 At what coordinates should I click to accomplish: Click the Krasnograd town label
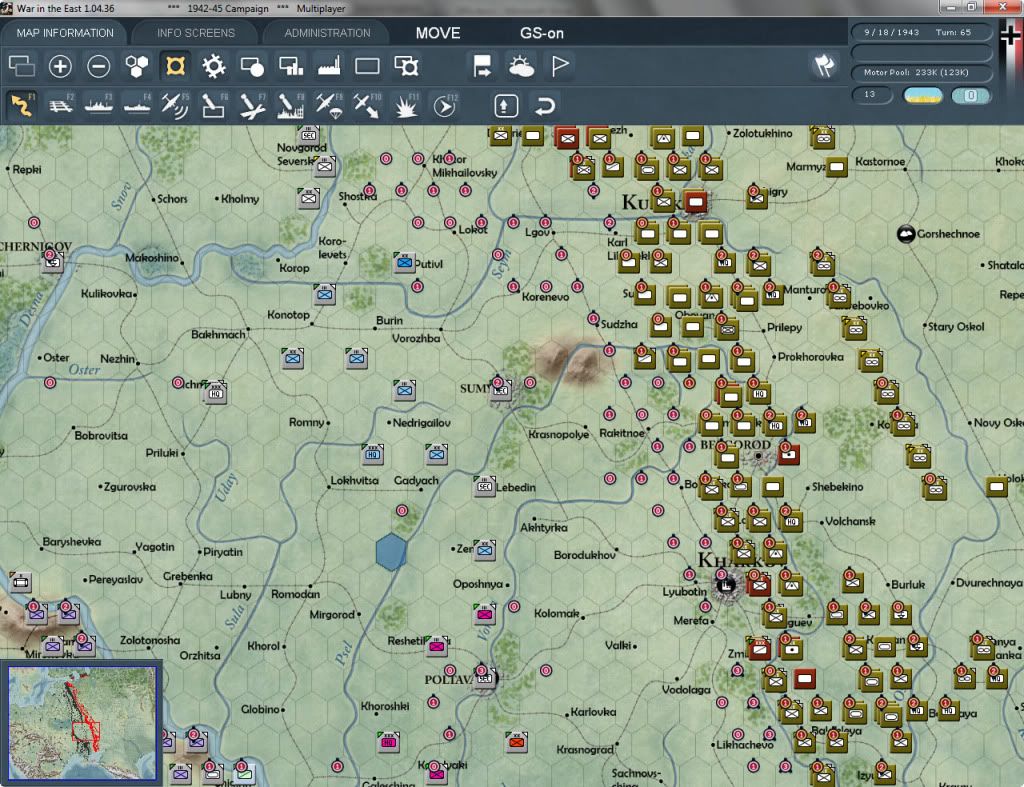(x=584, y=750)
